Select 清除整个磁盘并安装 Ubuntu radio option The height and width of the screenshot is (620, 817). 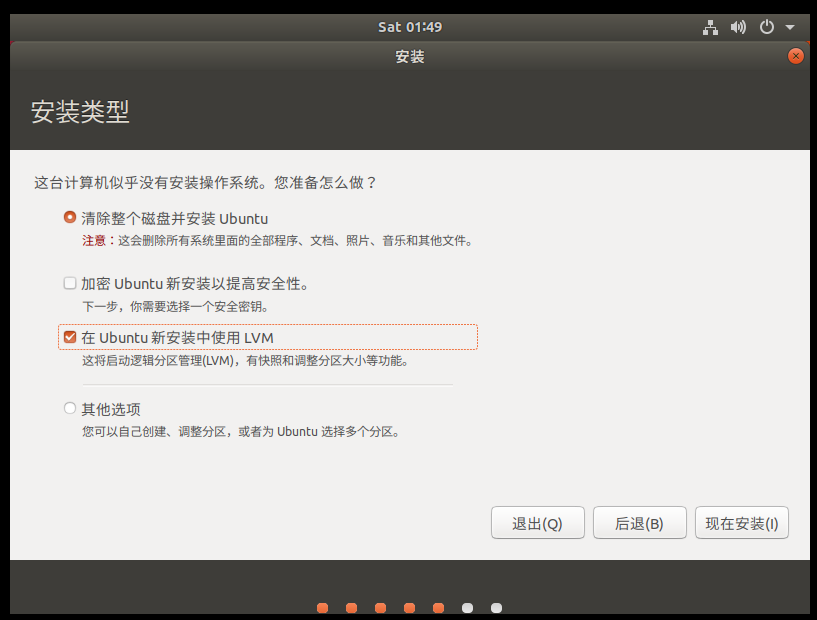click(70, 217)
